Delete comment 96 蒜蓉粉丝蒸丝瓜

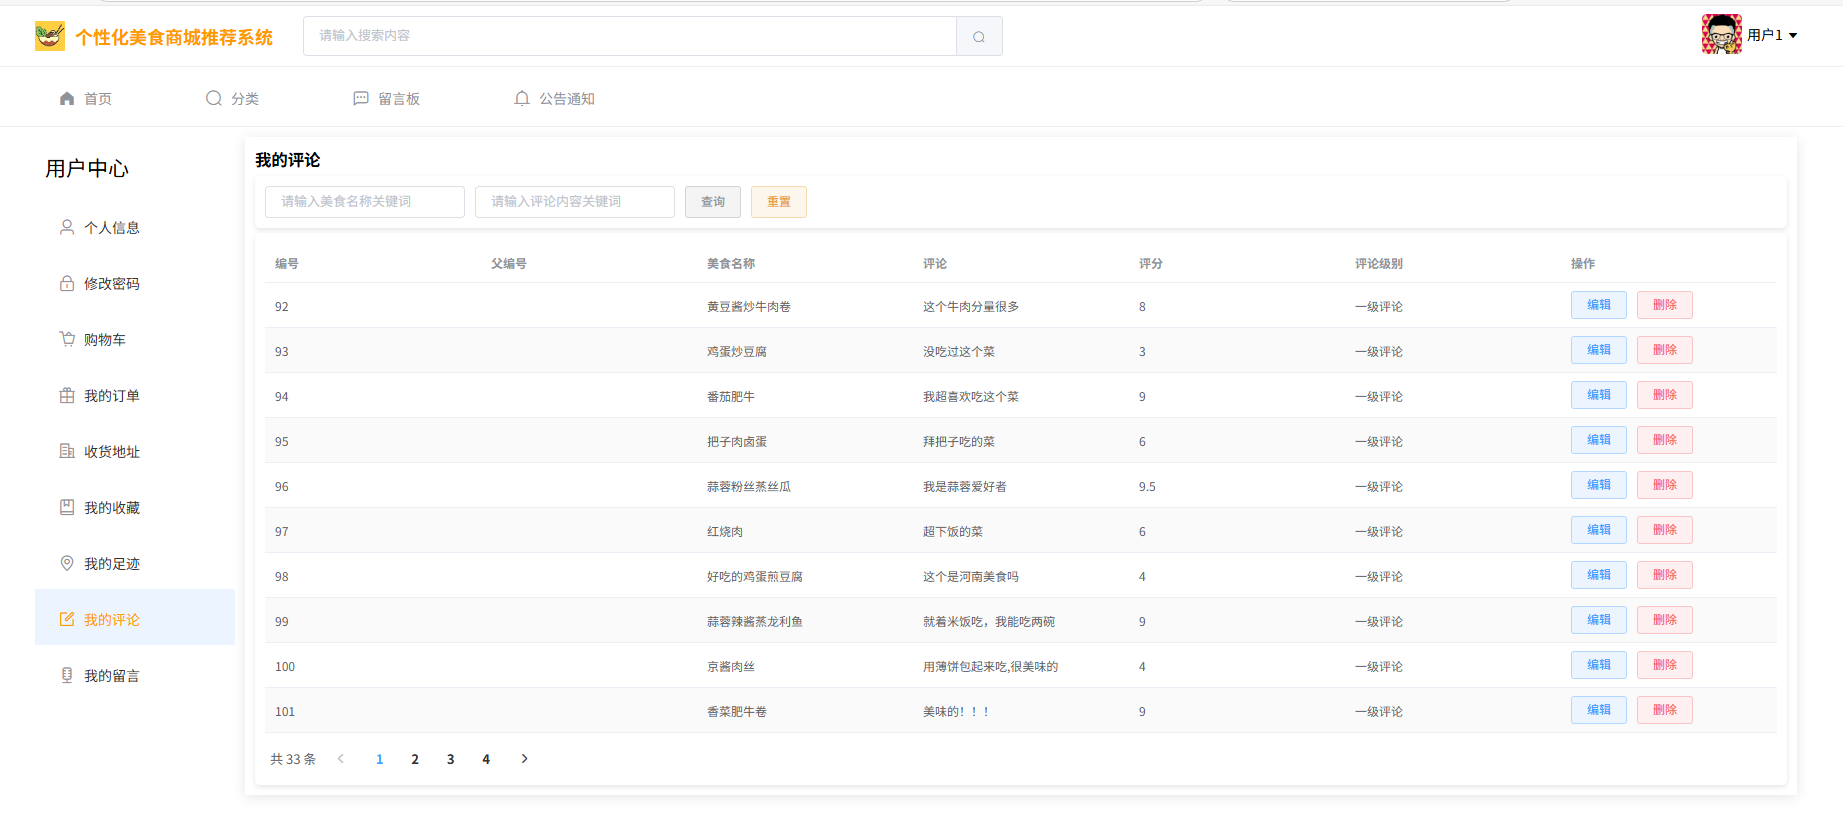pos(1665,485)
